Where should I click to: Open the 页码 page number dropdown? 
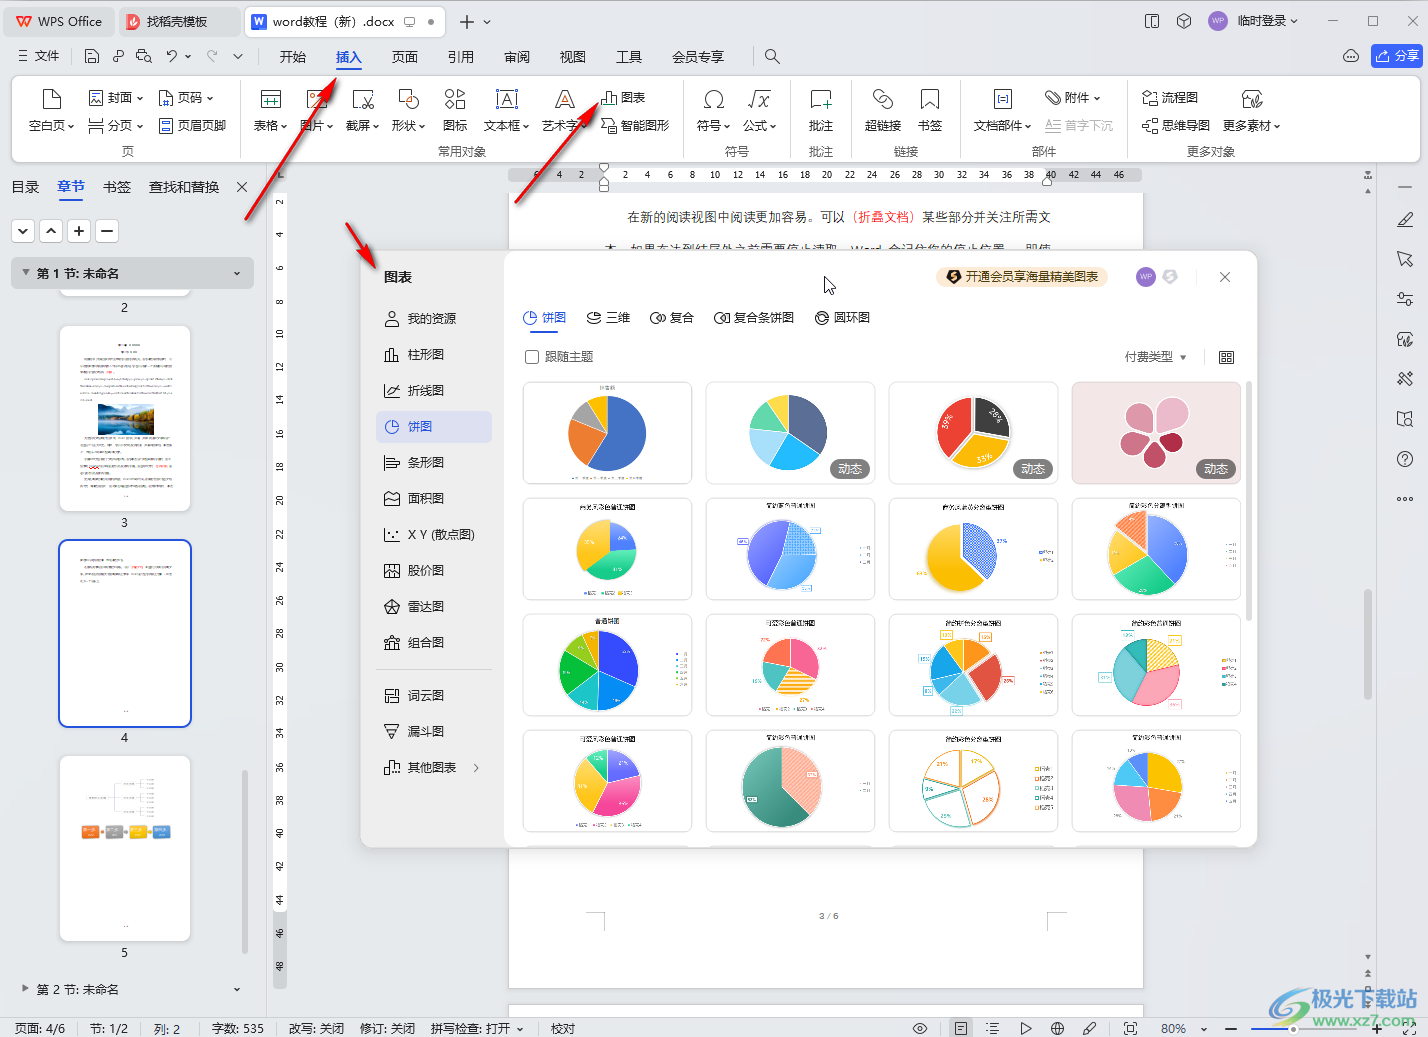186,98
